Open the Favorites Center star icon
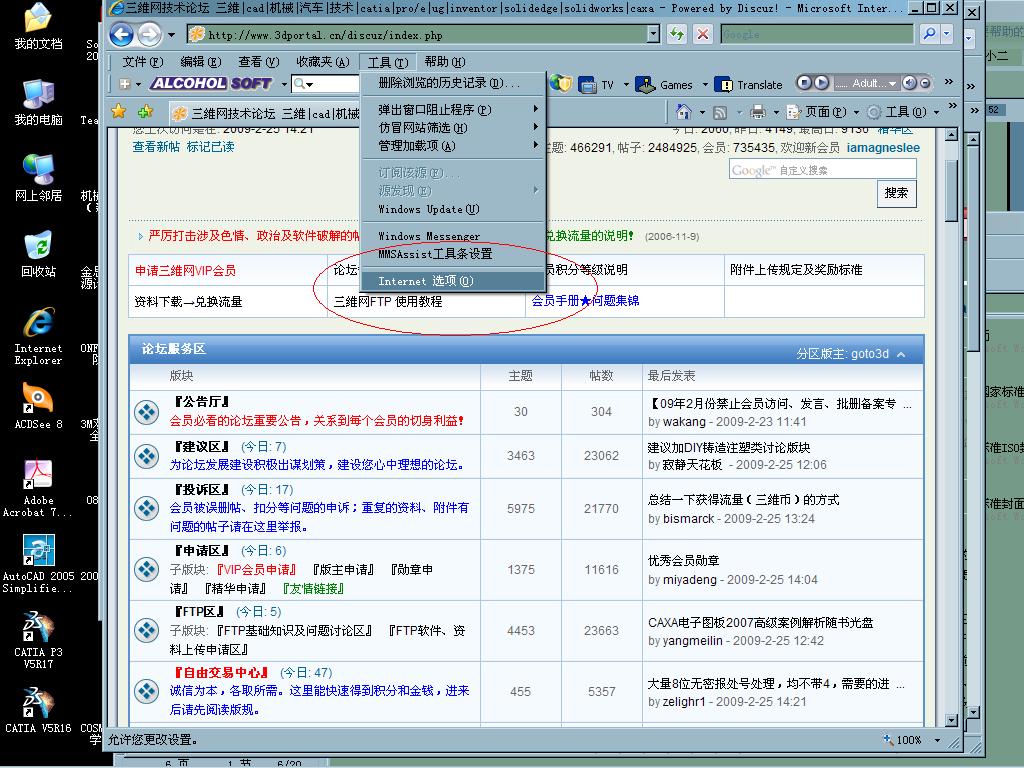Viewport: 1024px width, 768px height. pos(118,112)
